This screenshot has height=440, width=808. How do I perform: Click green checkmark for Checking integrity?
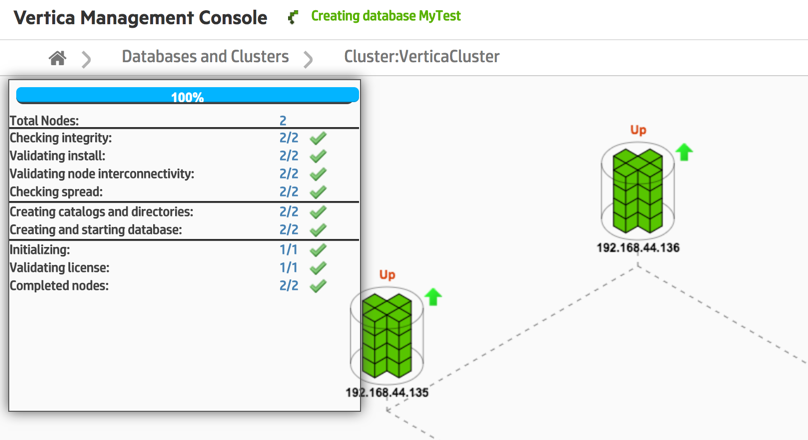pos(318,138)
